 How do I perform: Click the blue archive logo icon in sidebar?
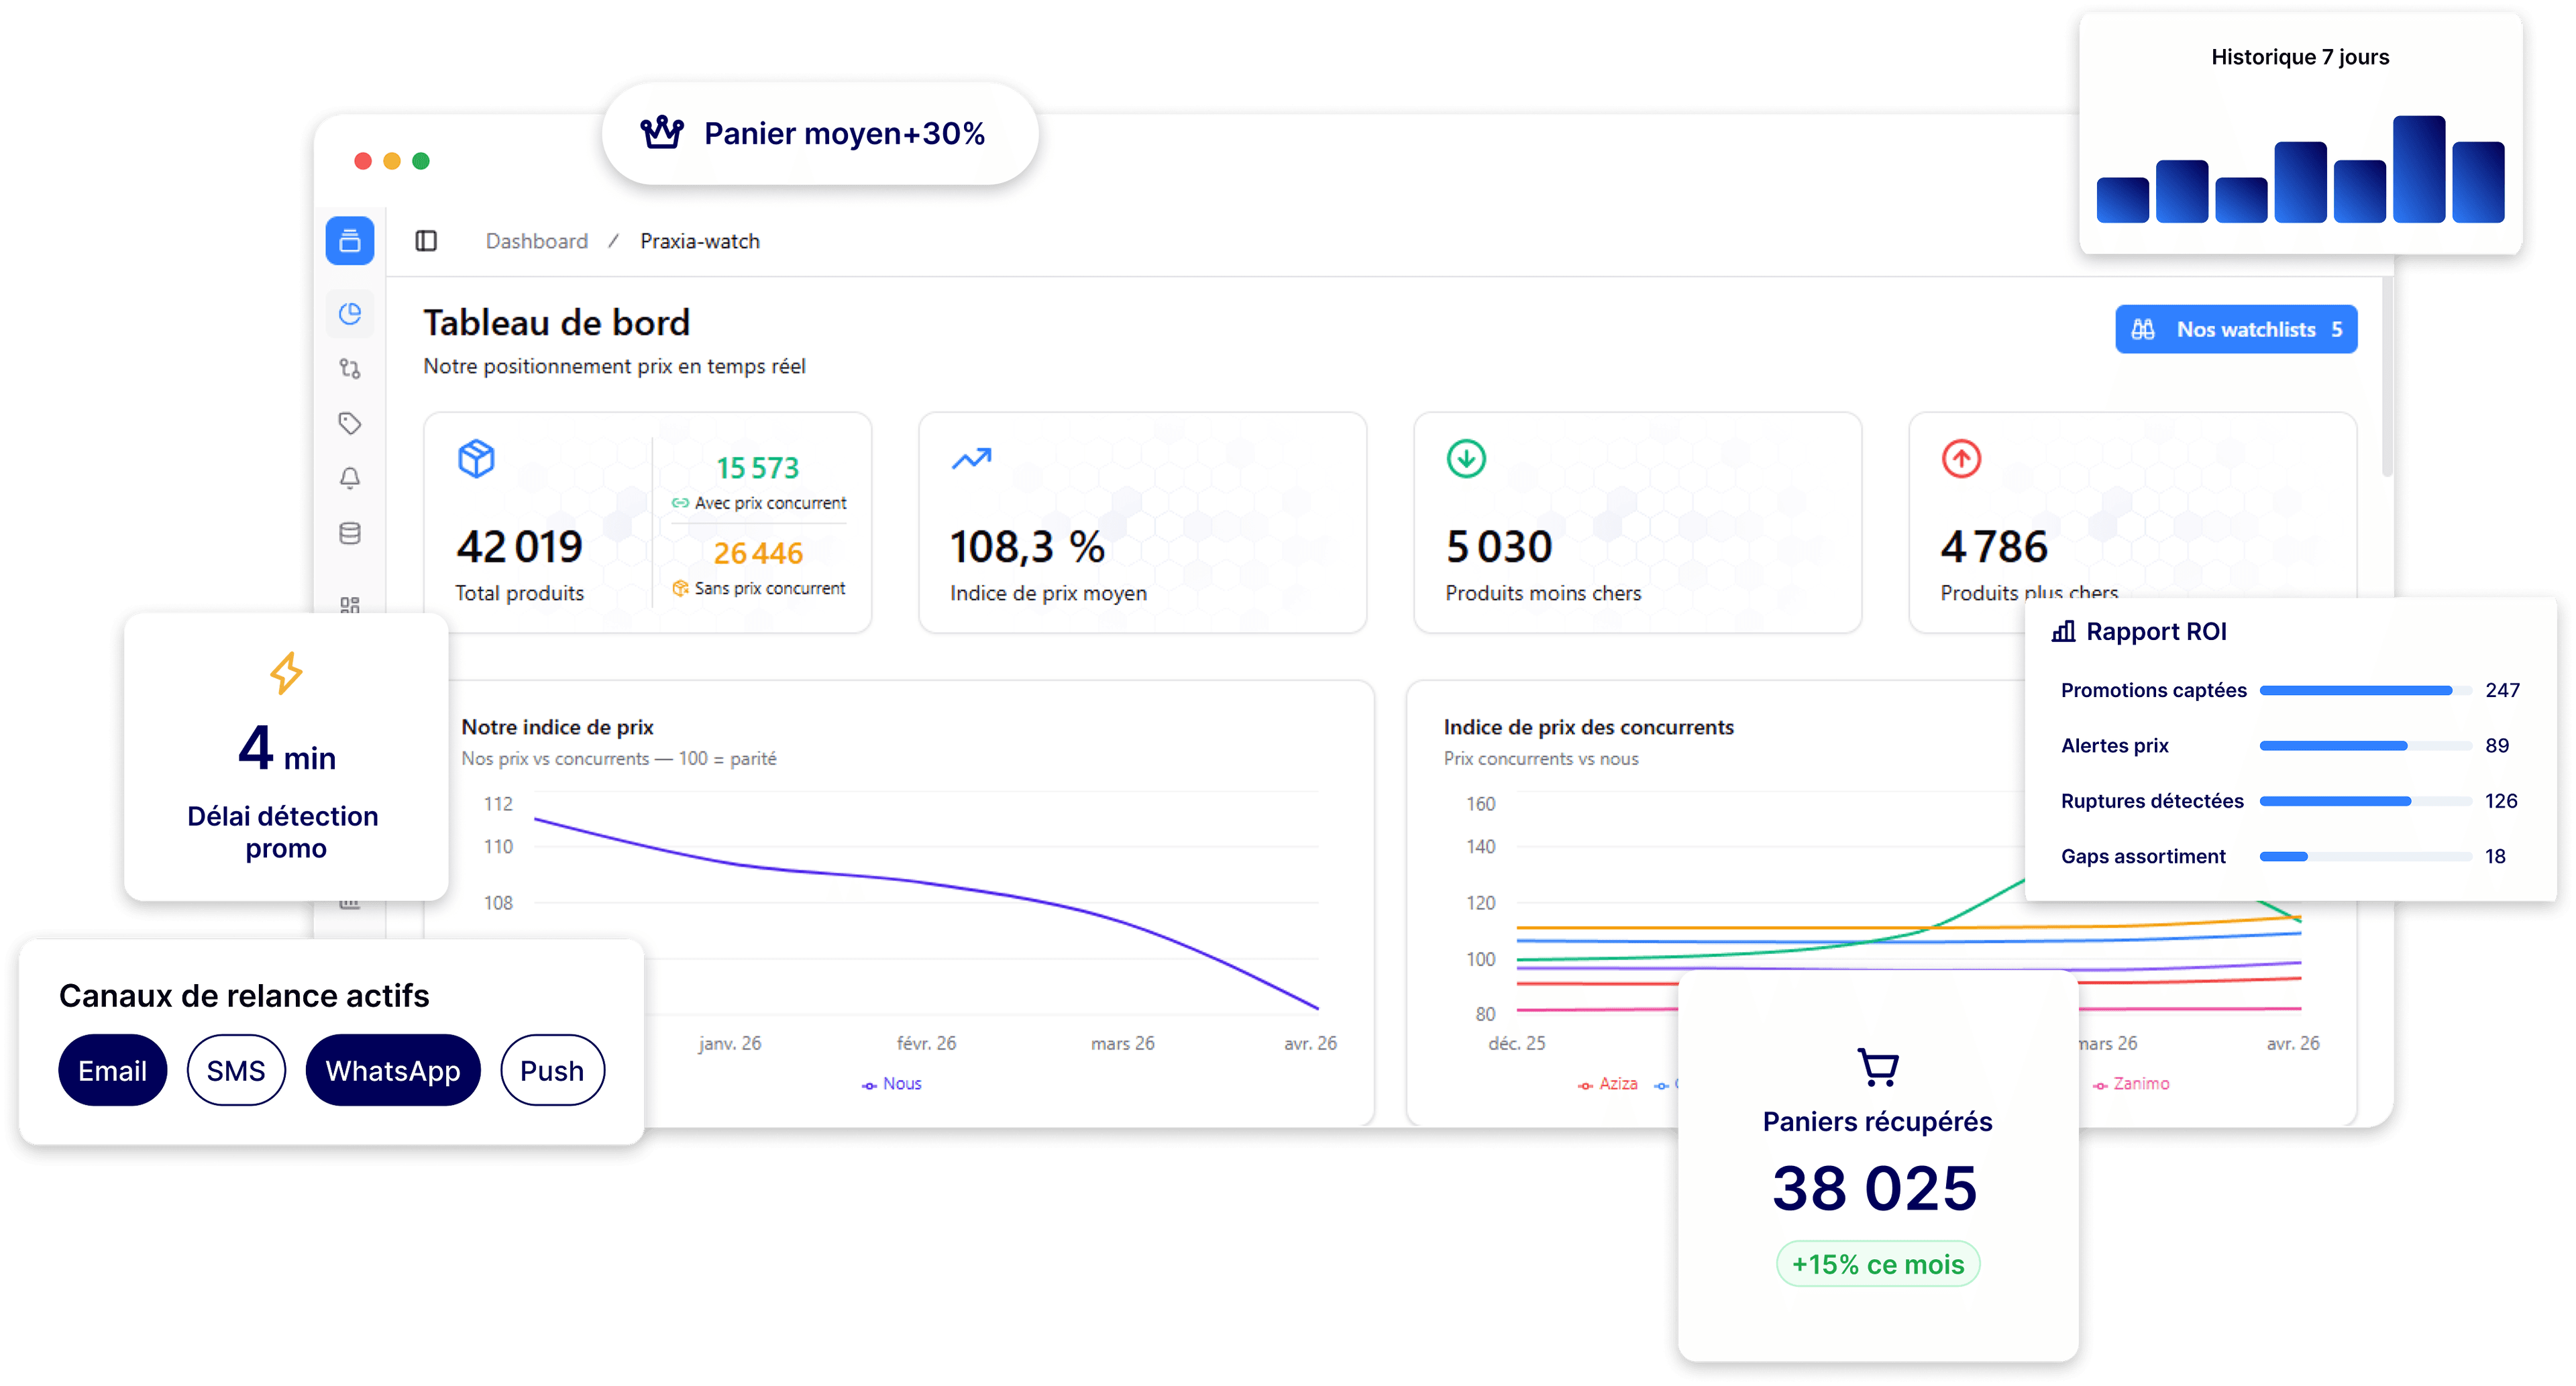pyautogui.click(x=349, y=241)
